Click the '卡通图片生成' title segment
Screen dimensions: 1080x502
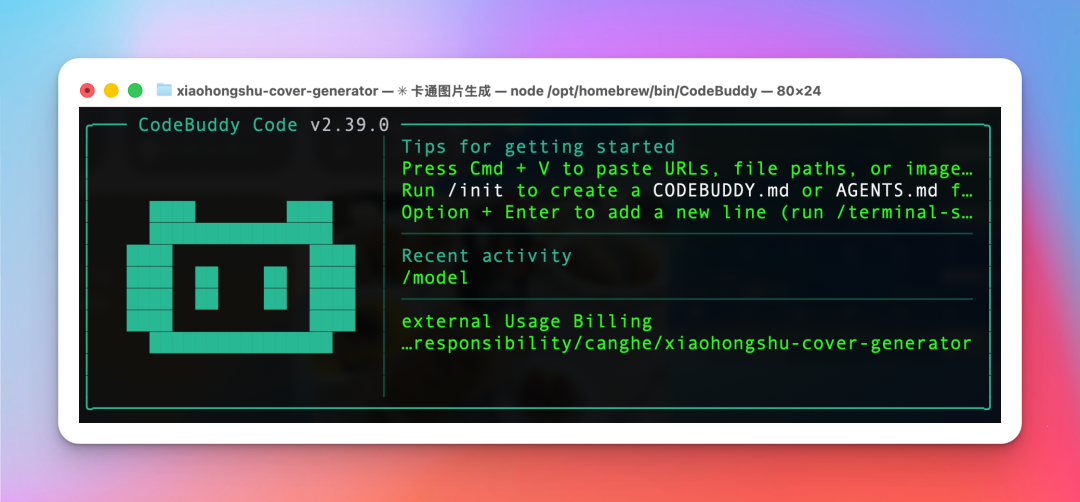450,91
